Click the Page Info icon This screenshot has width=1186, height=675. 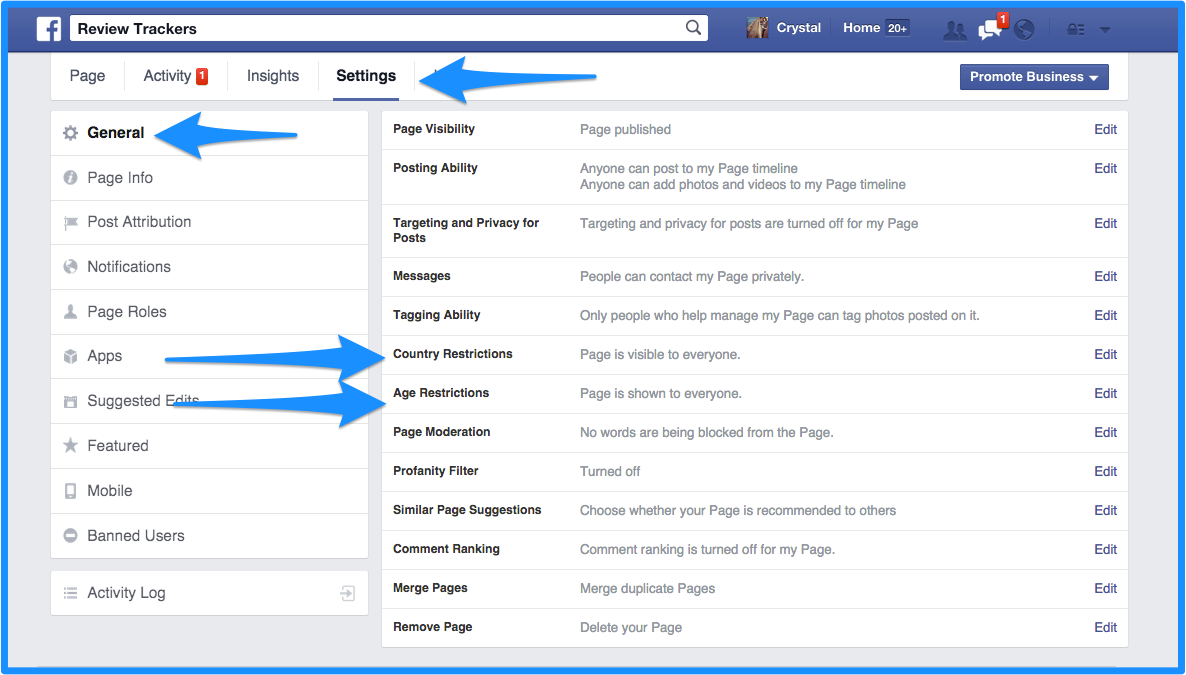(x=70, y=178)
